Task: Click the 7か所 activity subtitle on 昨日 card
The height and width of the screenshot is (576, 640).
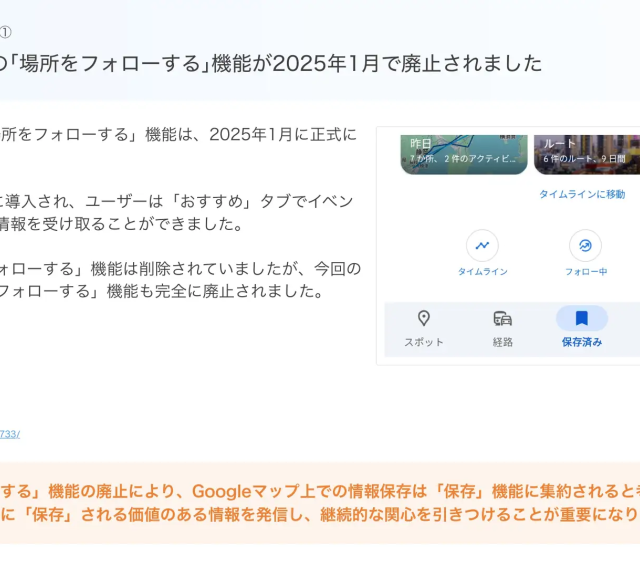Action: (462, 159)
